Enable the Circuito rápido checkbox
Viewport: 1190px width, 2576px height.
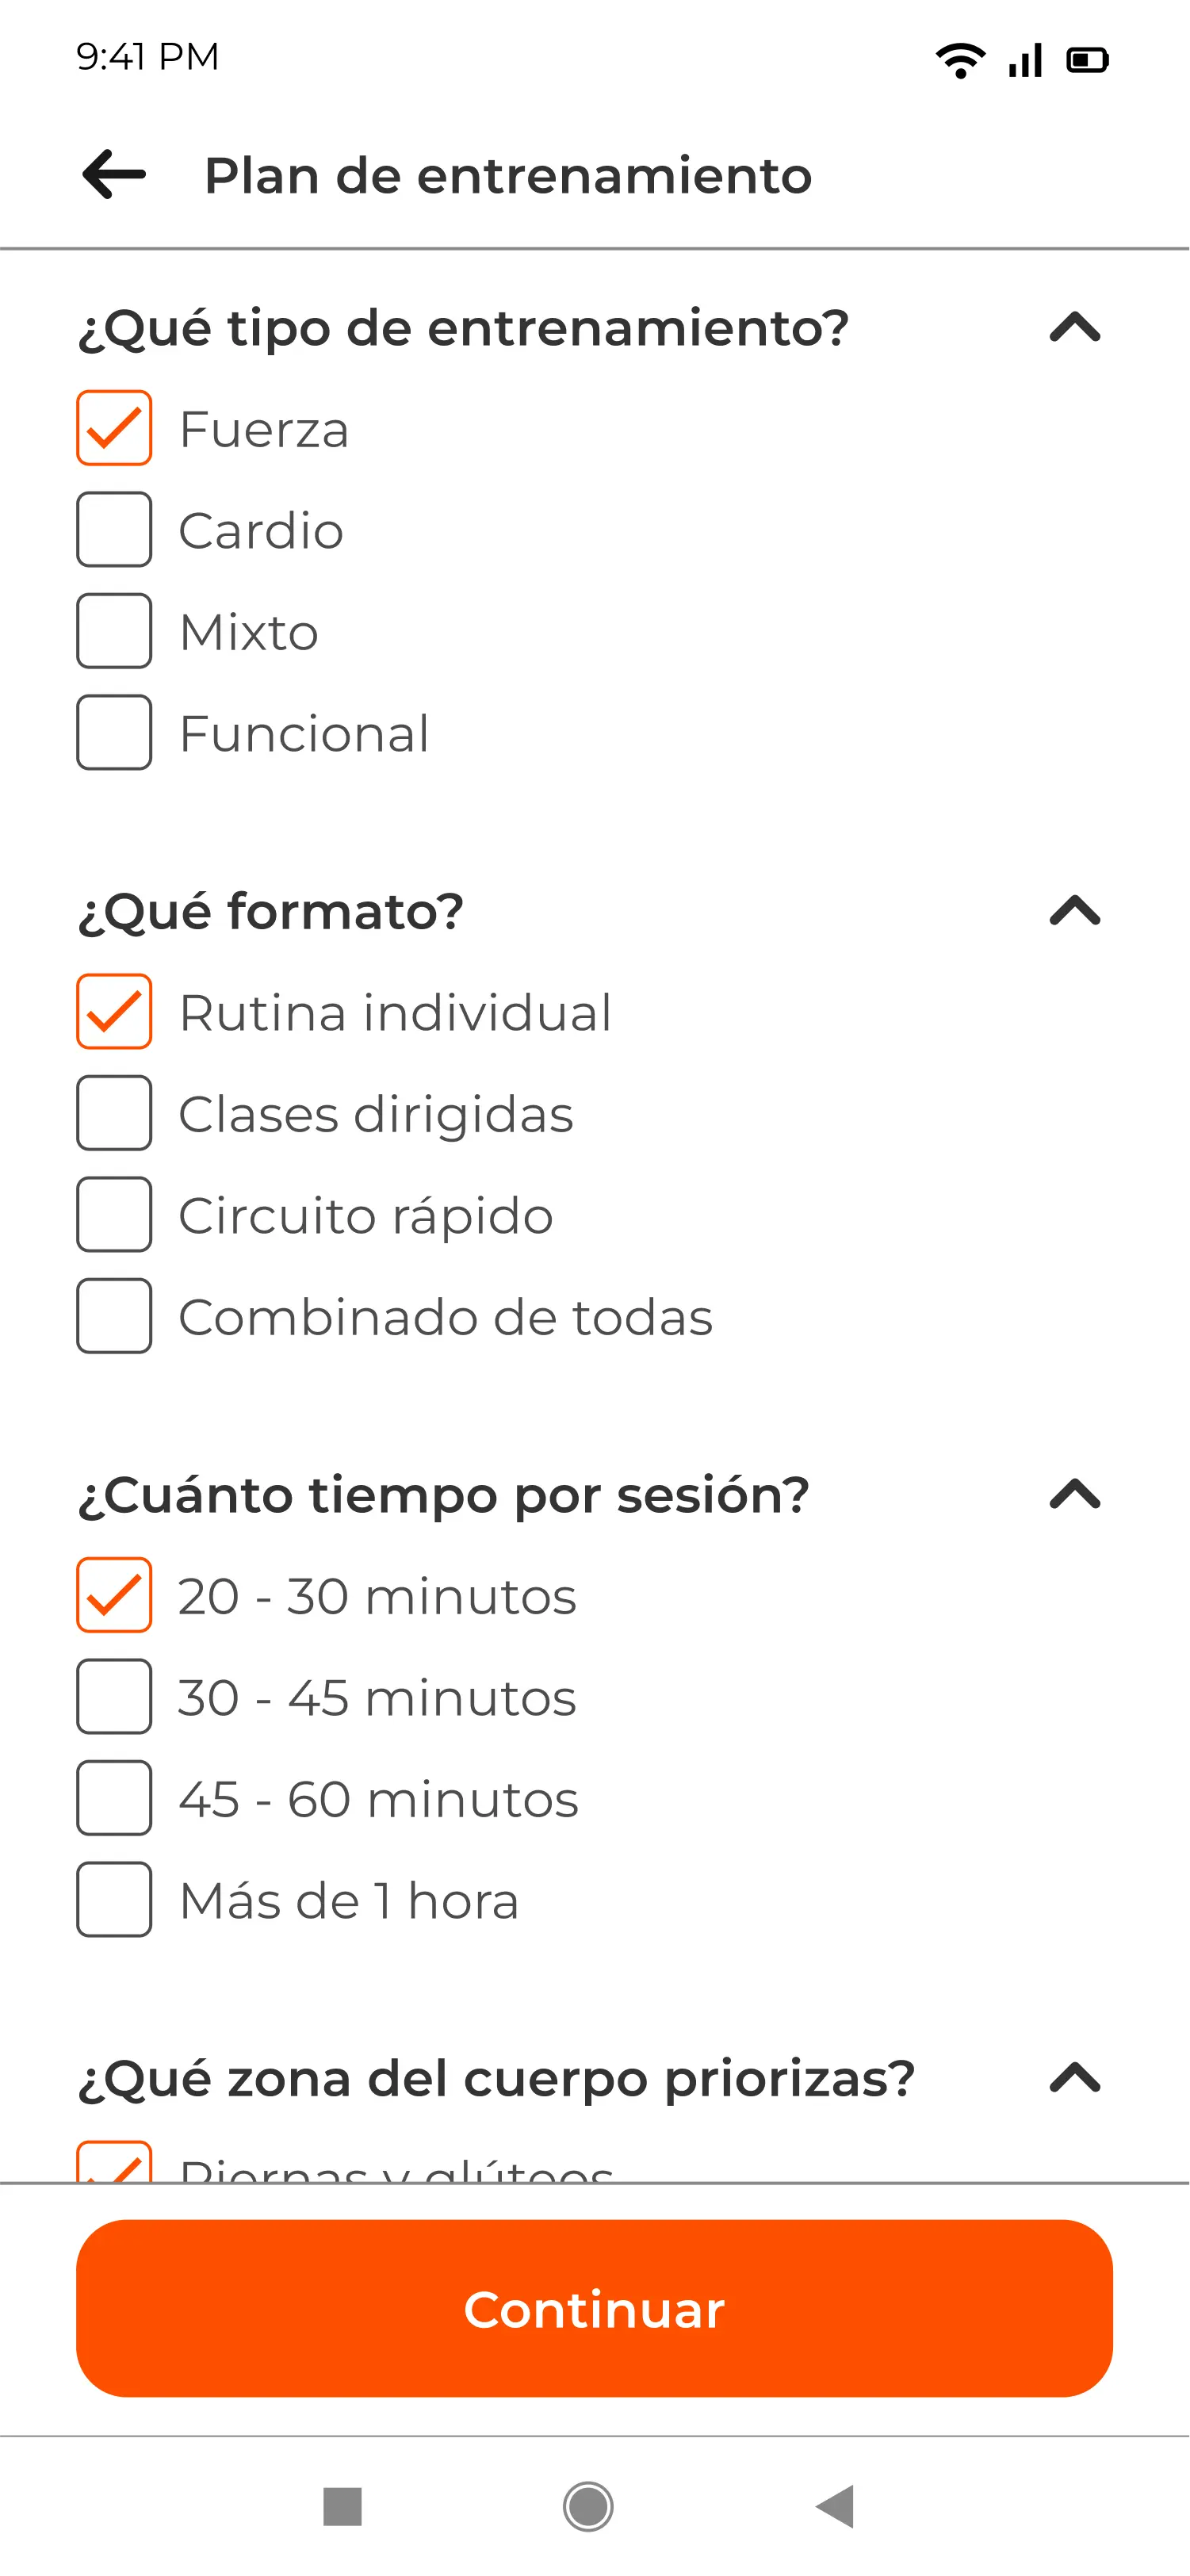114,1215
